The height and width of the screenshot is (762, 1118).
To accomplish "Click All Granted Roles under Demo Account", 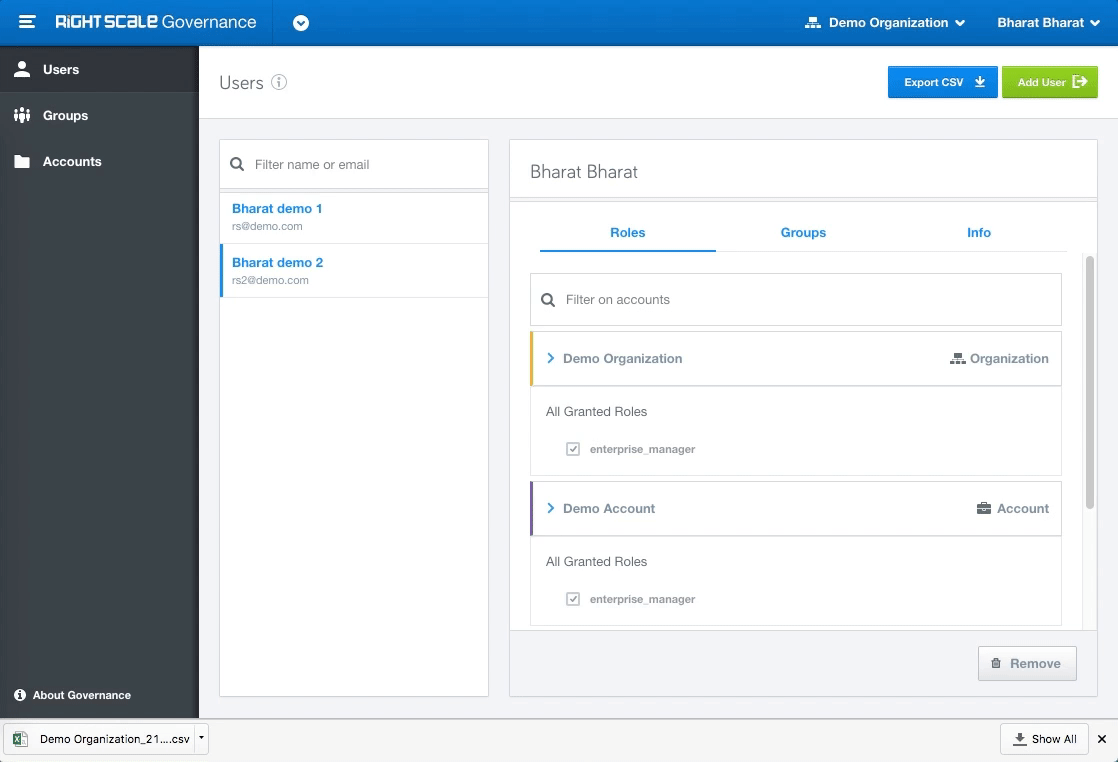I will click(x=596, y=562).
